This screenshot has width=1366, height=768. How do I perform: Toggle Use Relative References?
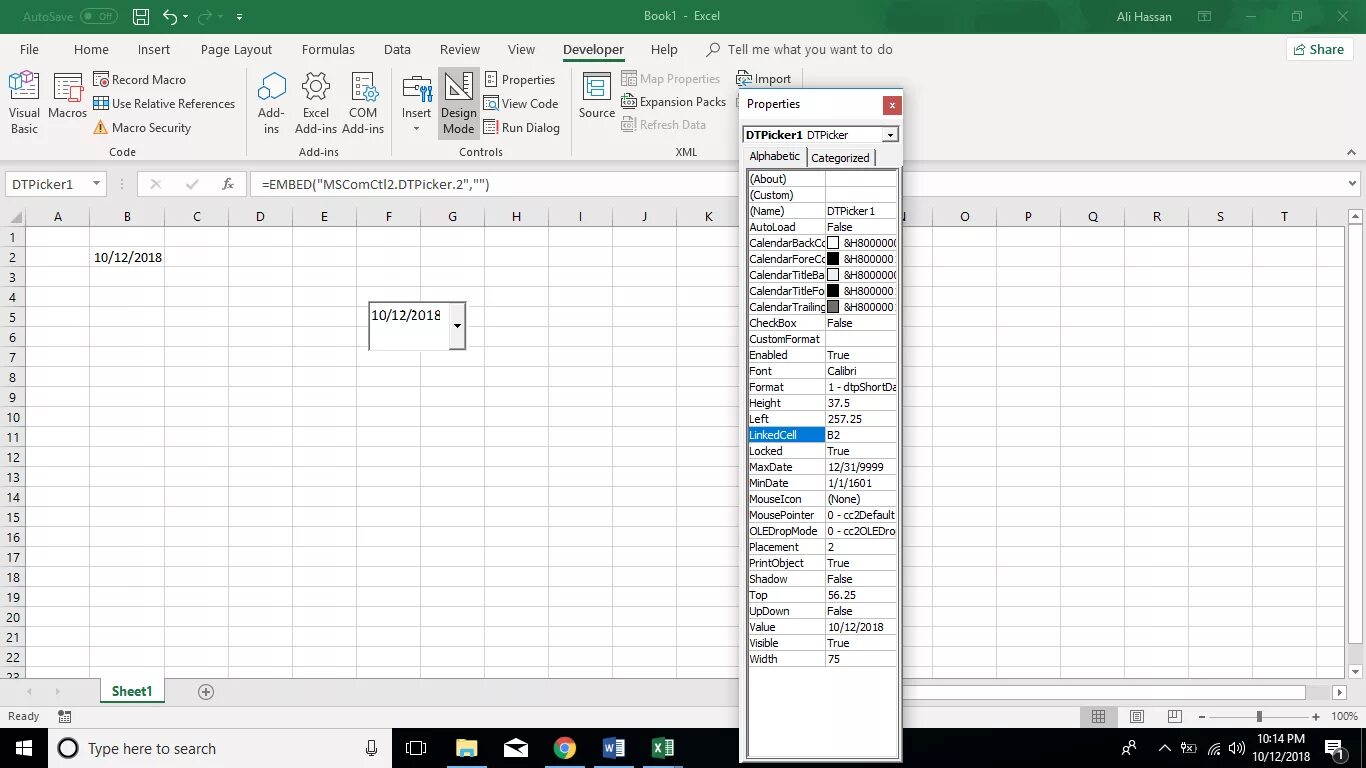(x=164, y=104)
